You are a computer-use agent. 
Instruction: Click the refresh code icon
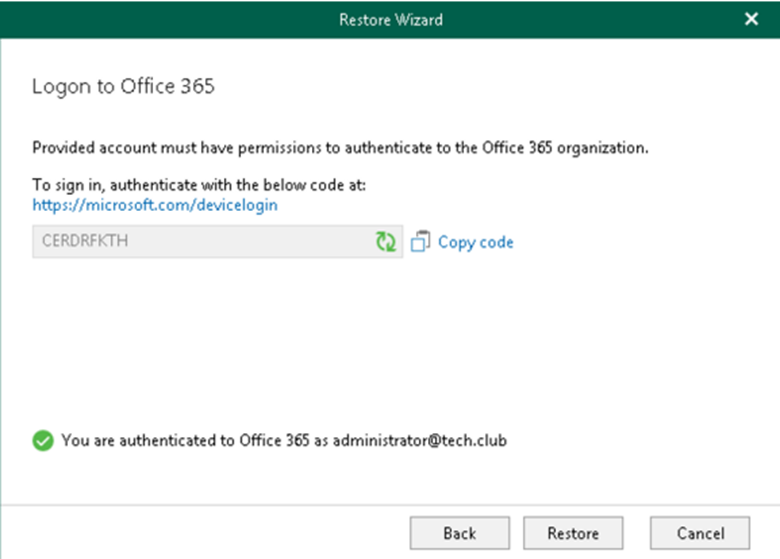[386, 242]
